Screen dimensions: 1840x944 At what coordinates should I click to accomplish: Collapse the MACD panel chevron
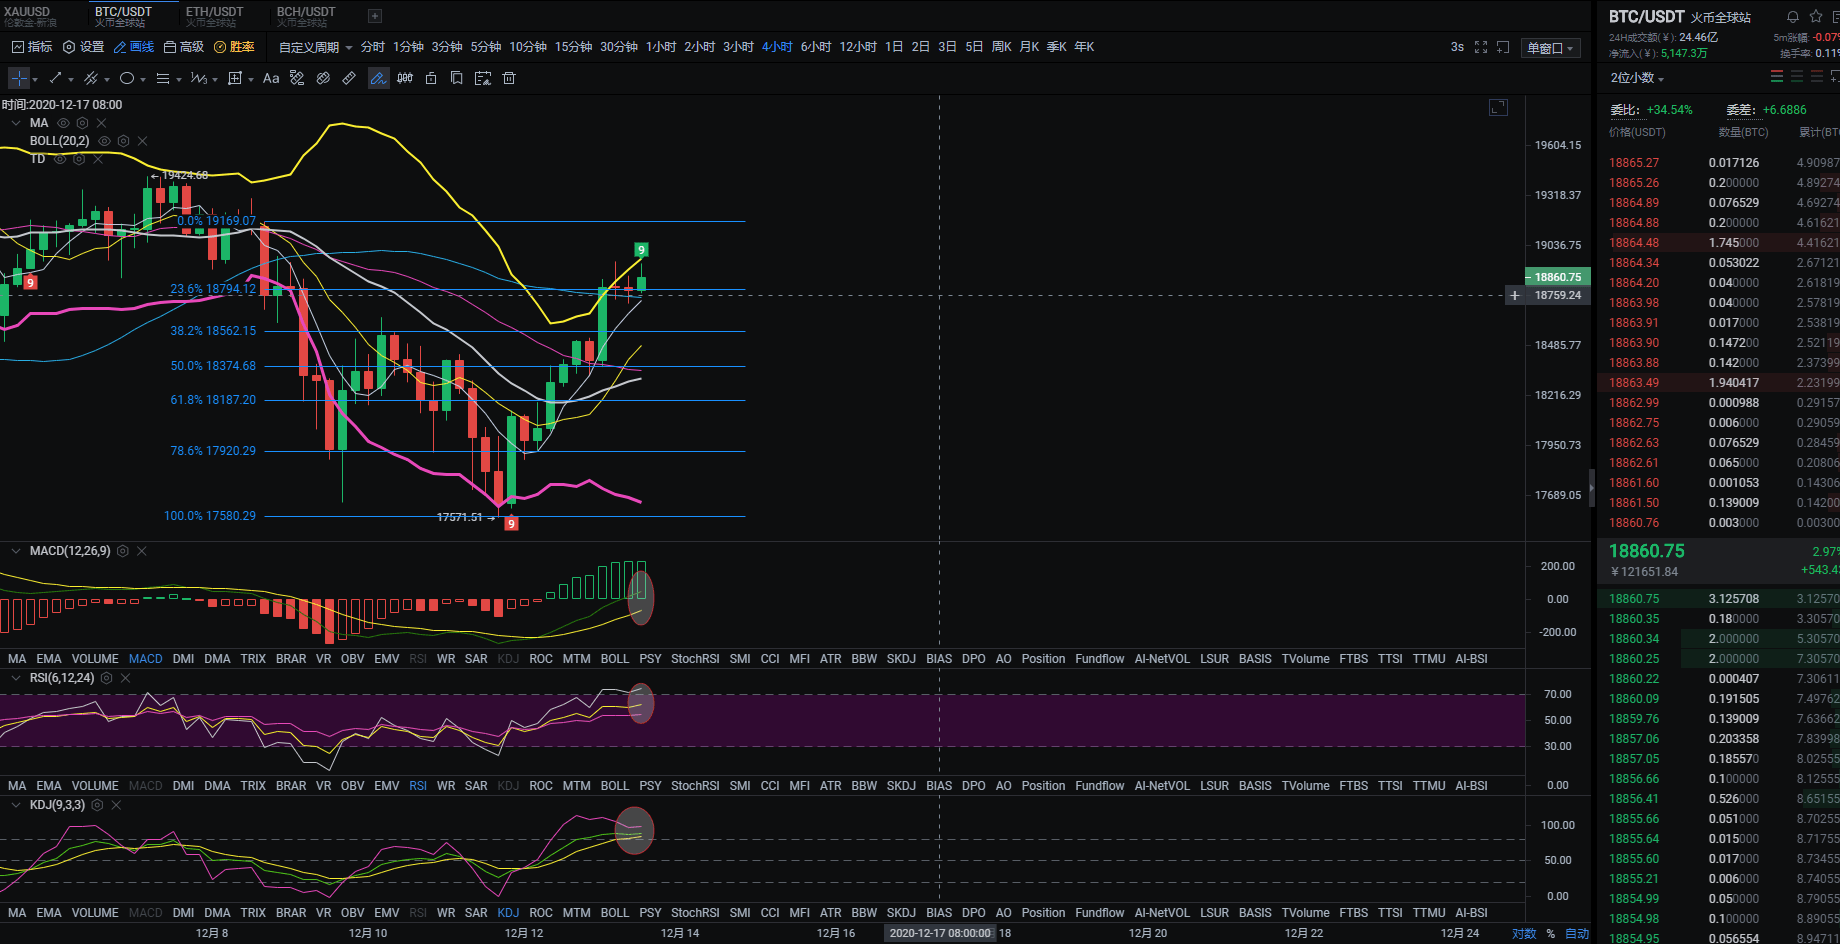click(x=16, y=551)
